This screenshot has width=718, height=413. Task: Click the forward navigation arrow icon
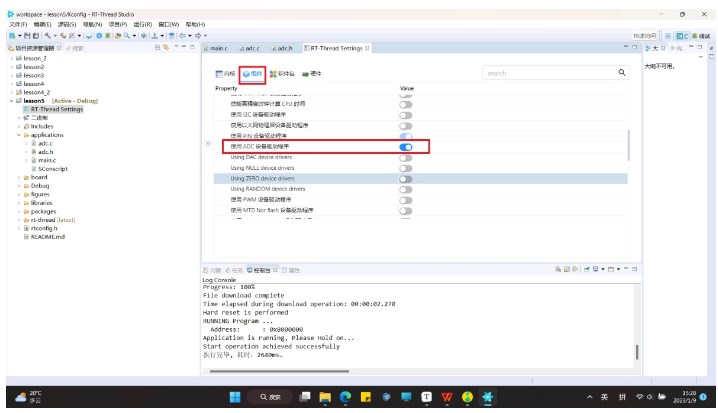(x=198, y=36)
